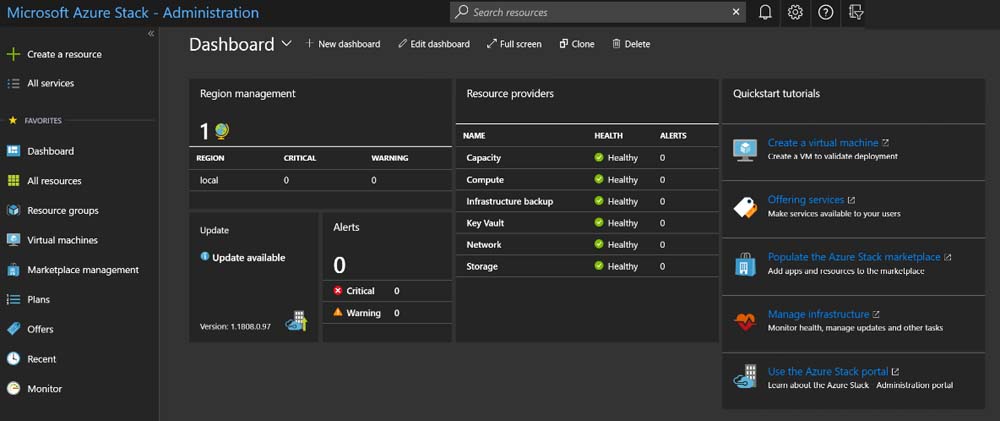Collapse the left sidebar with chevron
The height and width of the screenshot is (421, 1000).
[x=151, y=34]
